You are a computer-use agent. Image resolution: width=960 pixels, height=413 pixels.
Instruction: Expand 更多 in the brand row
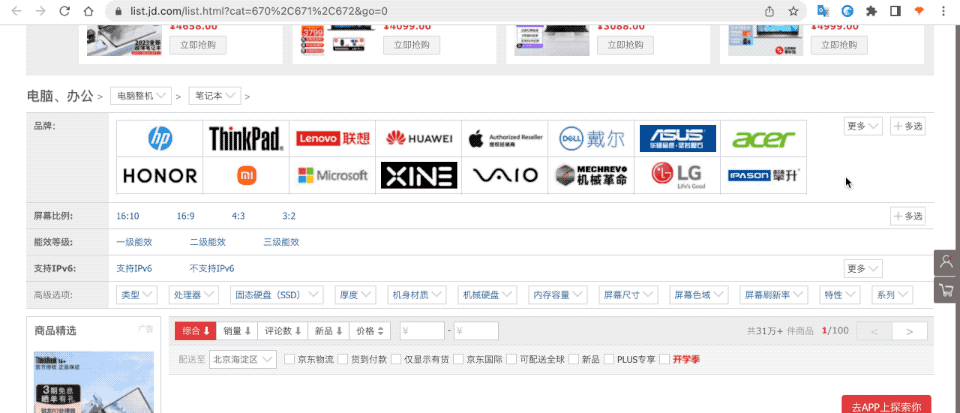(x=863, y=126)
